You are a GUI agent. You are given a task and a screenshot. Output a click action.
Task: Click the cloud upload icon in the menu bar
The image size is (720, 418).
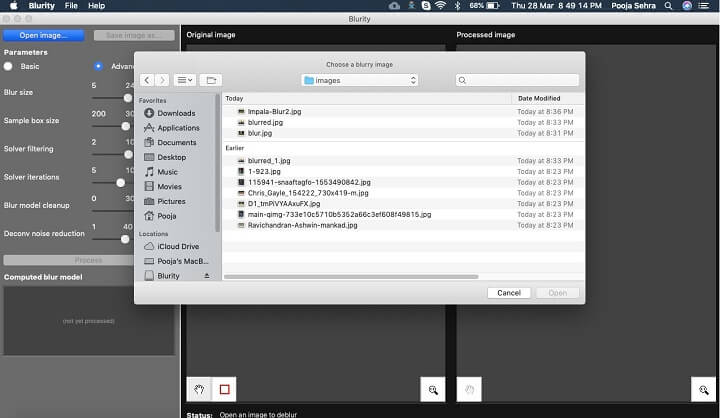tap(394, 6)
